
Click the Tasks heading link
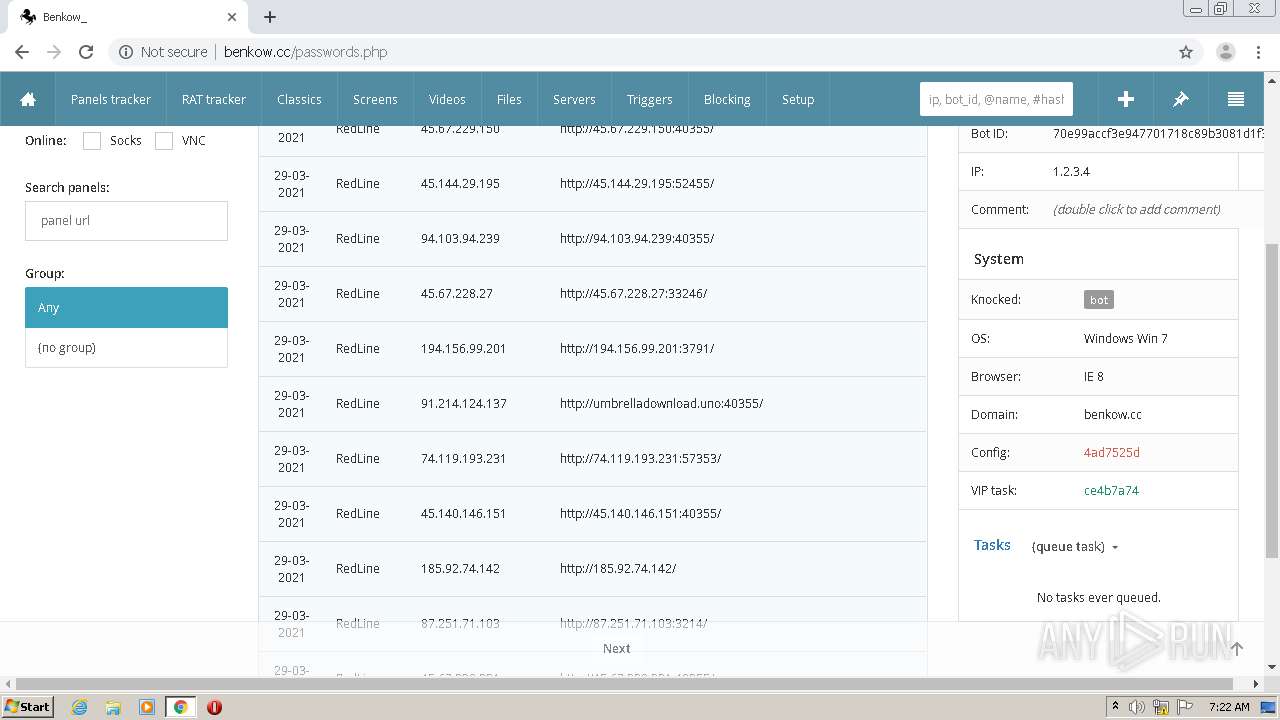pos(992,545)
